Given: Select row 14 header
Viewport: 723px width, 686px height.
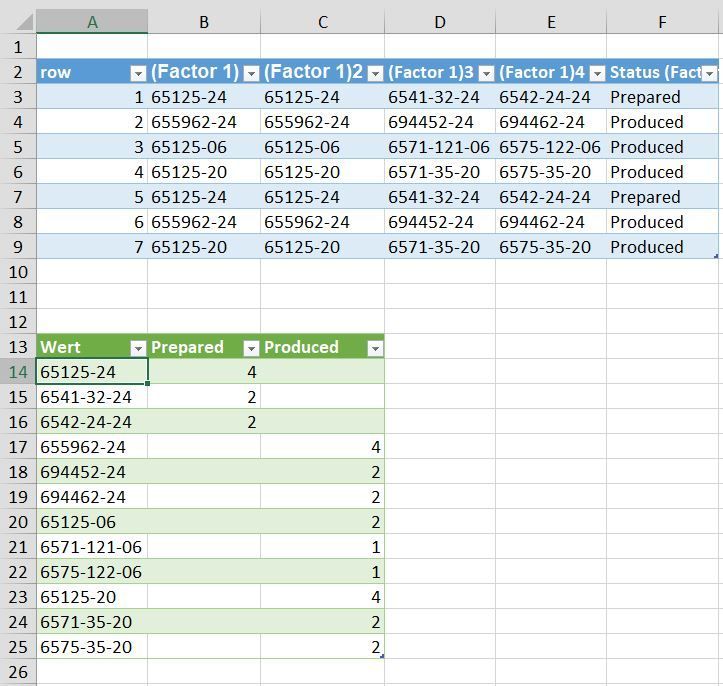Looking at the screenshot, I should tap(18, 372).
